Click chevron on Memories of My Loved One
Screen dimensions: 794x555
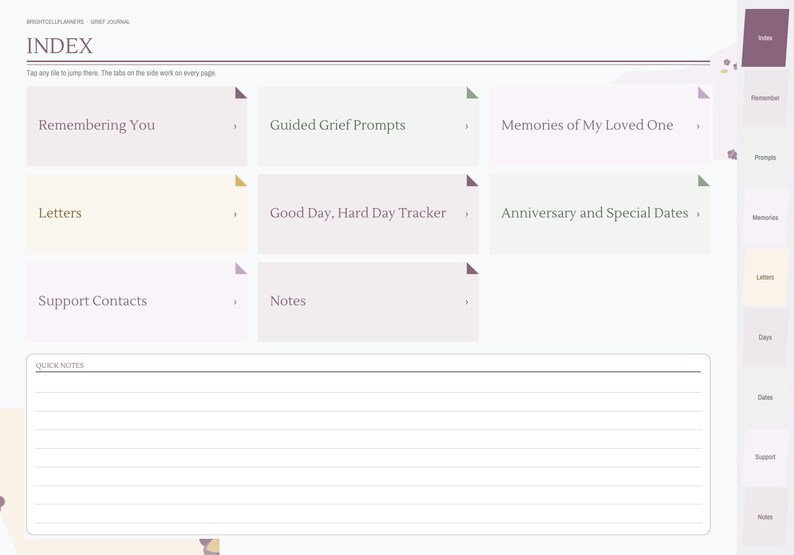[698, 127]
